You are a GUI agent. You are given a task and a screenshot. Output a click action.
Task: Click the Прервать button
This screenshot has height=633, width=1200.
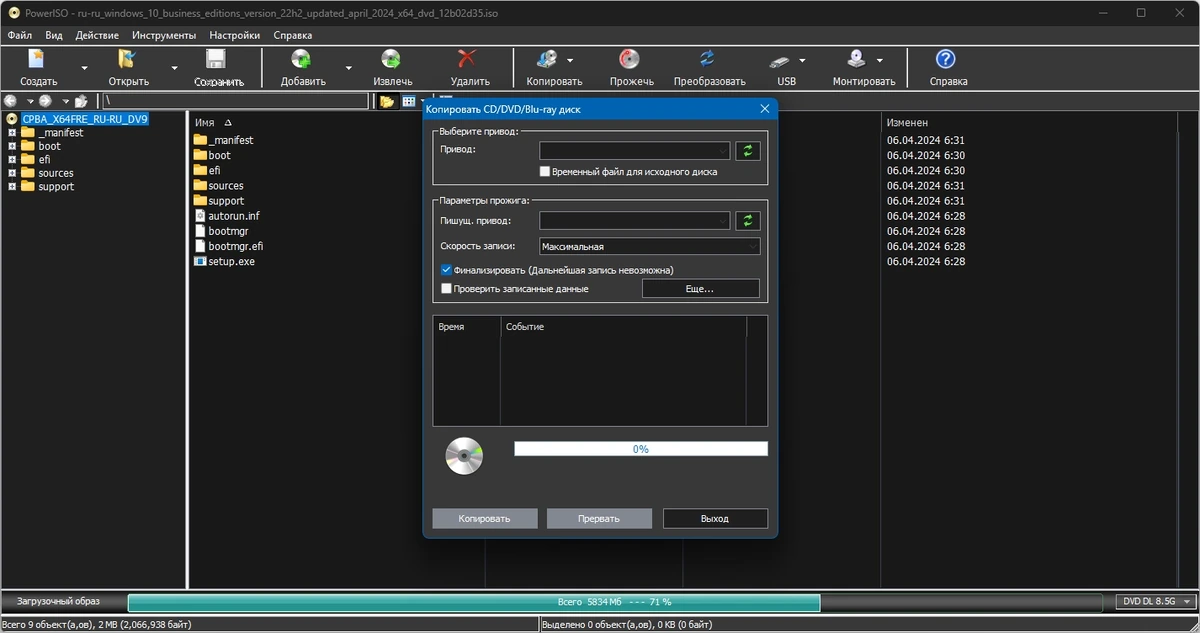pos(599,519)
